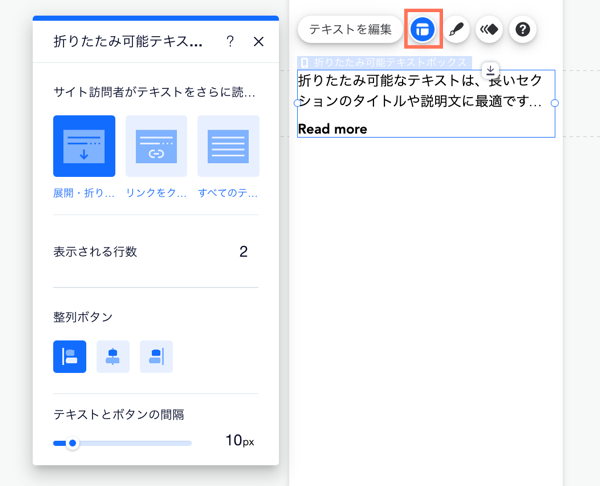600x486 pixels.
Task: Click the right resize handle of text box
Action: pyautogui.click(x=554, y=103)
